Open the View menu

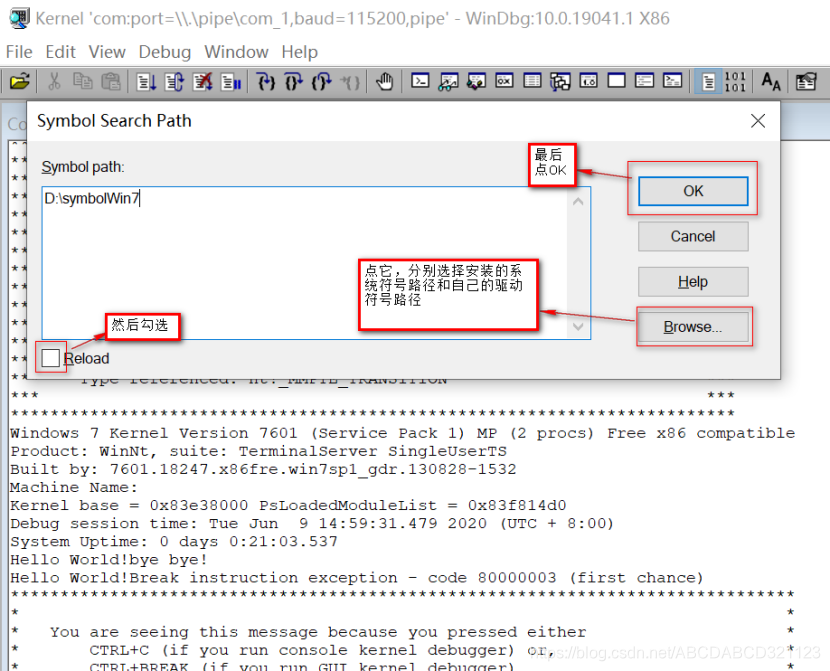107,52
